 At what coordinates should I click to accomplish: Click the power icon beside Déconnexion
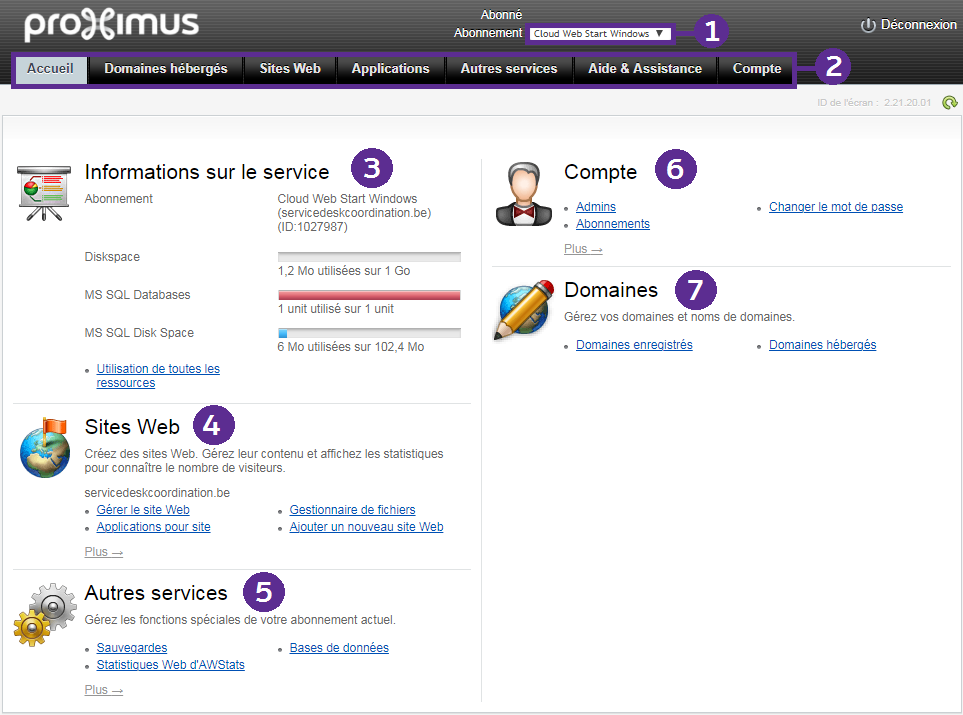868,25
